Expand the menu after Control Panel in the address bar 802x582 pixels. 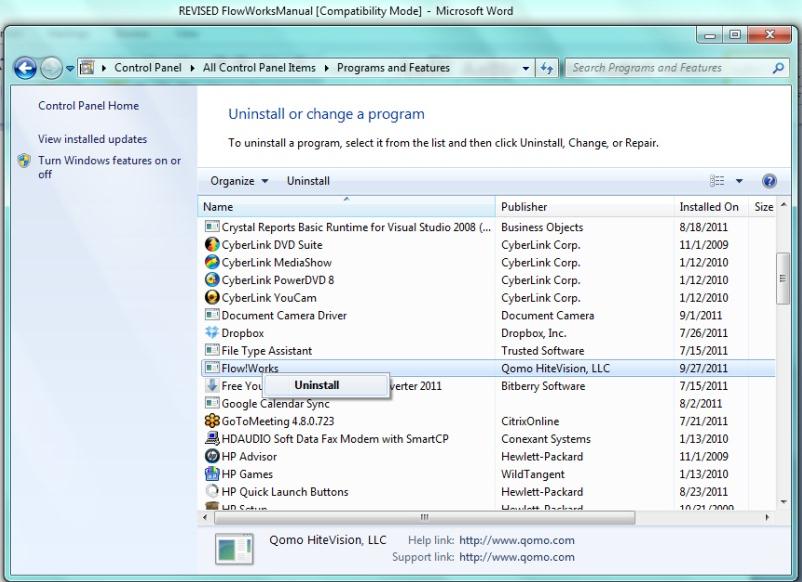tap(192, 68)
